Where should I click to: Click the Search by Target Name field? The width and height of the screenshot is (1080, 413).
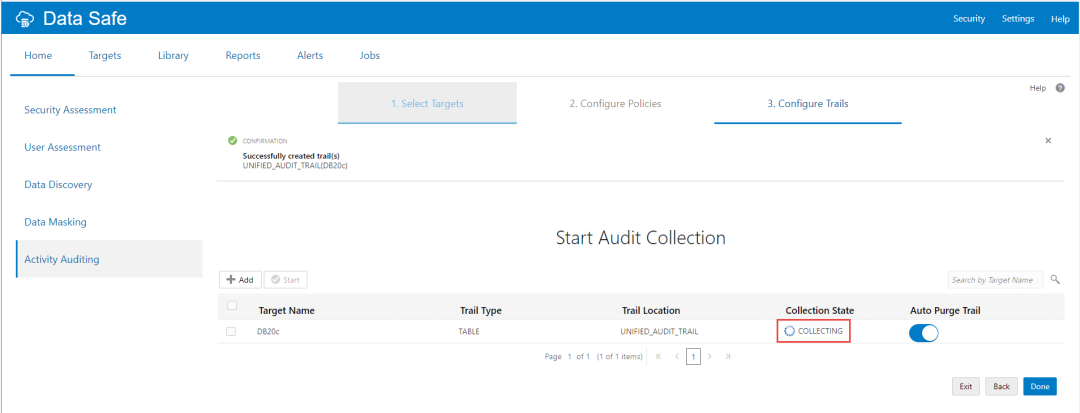point(994,280)
